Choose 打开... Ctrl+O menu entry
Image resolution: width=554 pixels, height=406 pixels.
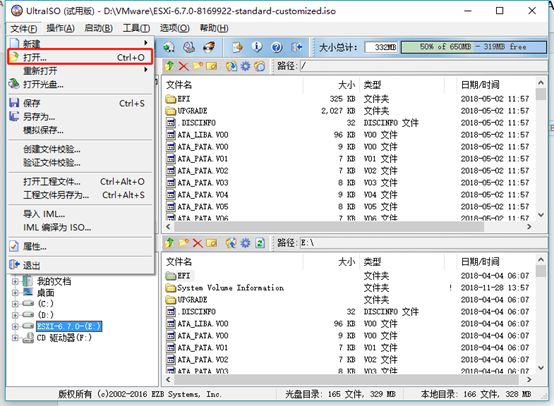tap(80, 57)
